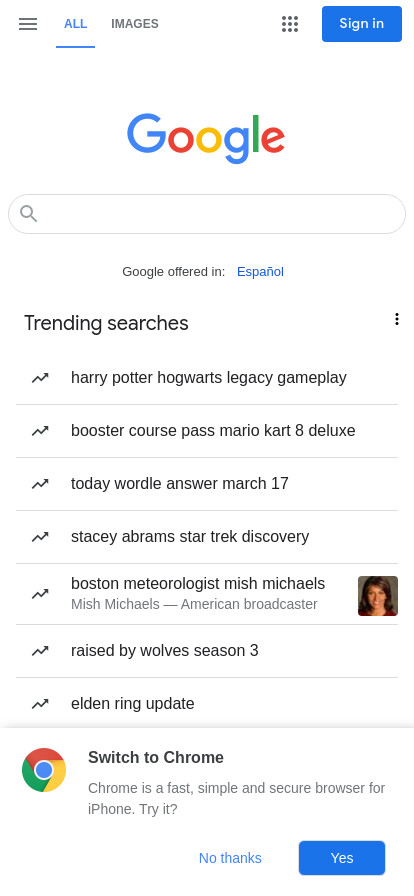This screenshot has height=896, width=414.
Task: Accept switching to Chrome with Yes
Action: pos(342,858)
